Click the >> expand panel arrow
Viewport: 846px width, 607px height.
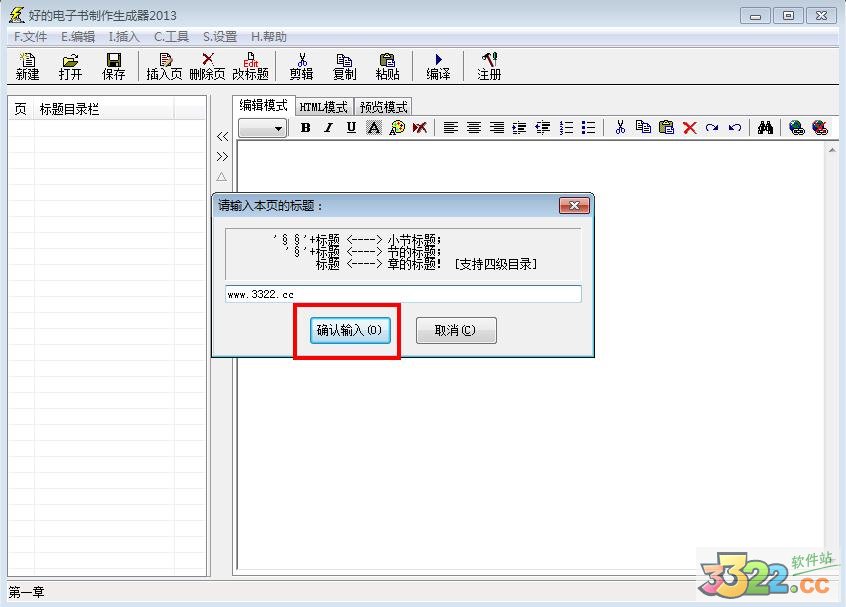(x=222, y=156)
